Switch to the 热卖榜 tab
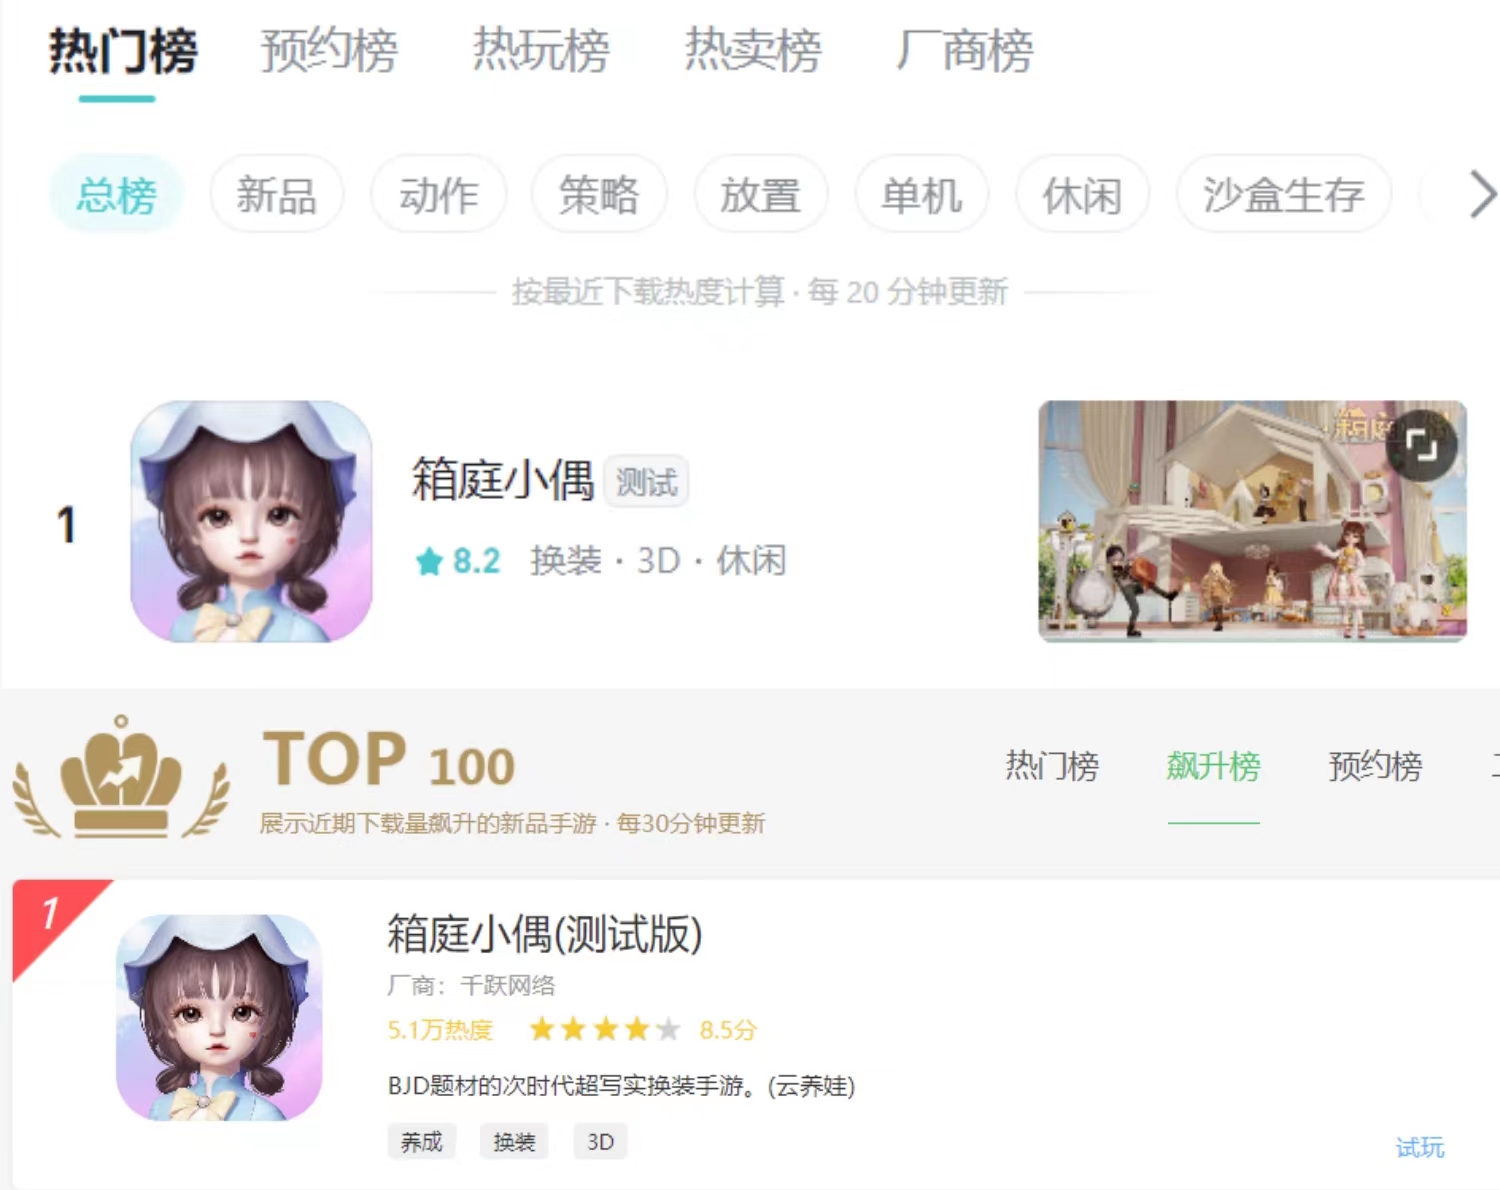Viewport: 1500px width, 1190px height. (x=753, y=51)
